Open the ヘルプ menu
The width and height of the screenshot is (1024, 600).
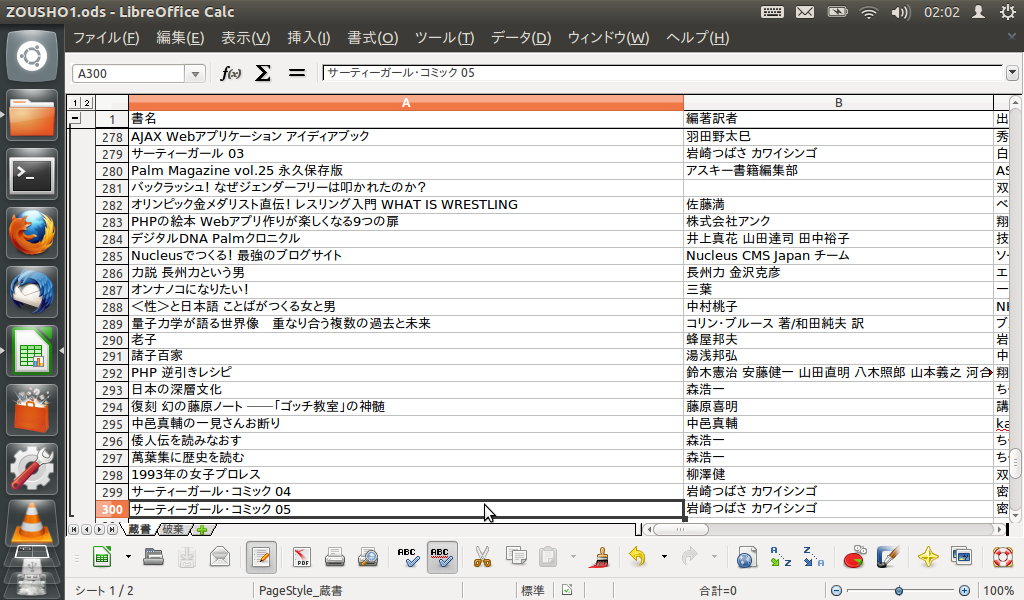tap(697, 38)
